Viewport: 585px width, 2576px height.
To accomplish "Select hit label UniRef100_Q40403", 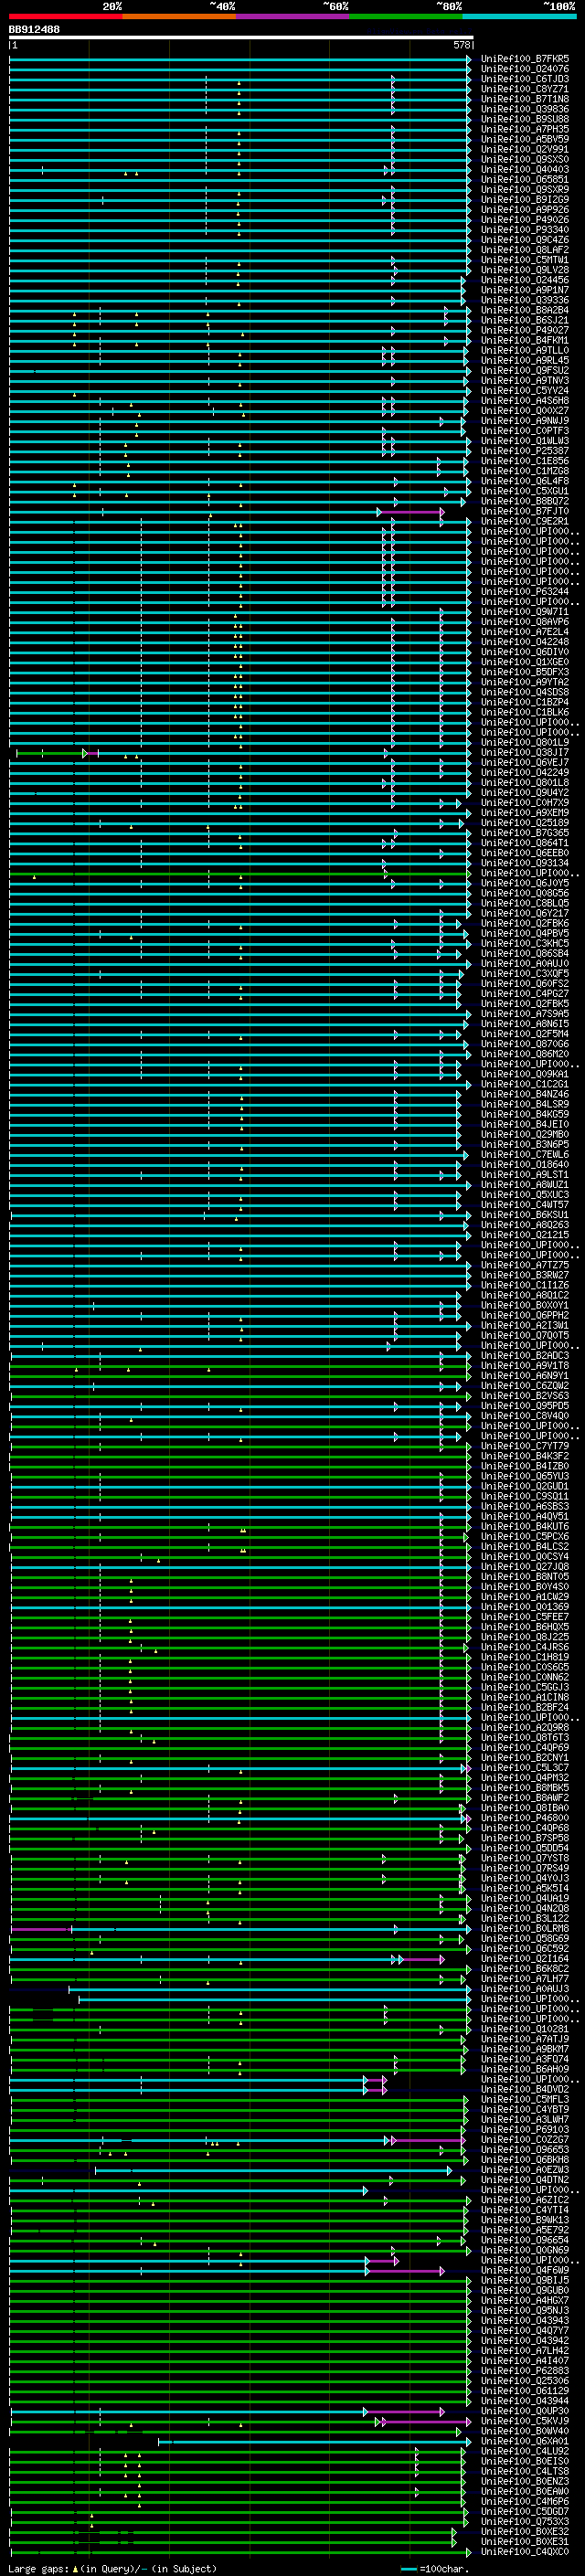I will [x=525, y=170].
